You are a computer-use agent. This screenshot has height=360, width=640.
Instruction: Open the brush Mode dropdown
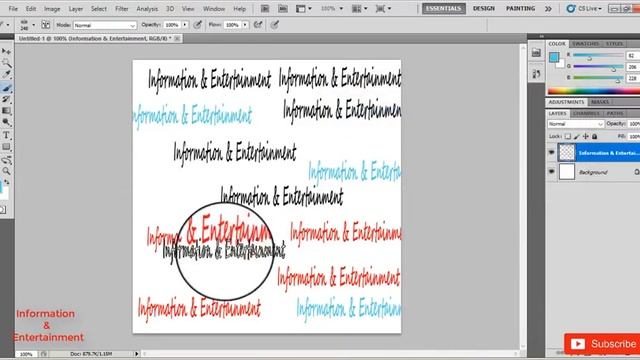point(105,25)
